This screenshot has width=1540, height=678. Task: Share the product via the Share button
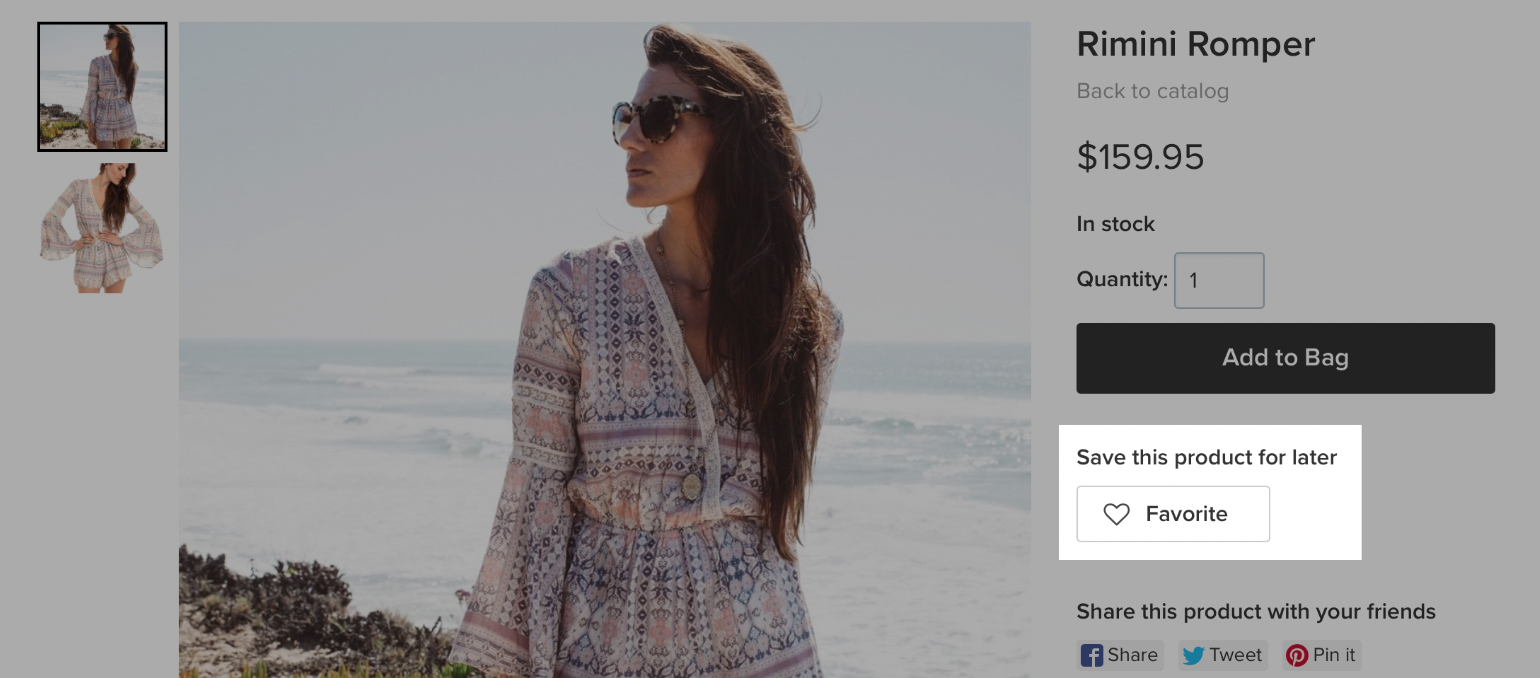coord(1120,655)
